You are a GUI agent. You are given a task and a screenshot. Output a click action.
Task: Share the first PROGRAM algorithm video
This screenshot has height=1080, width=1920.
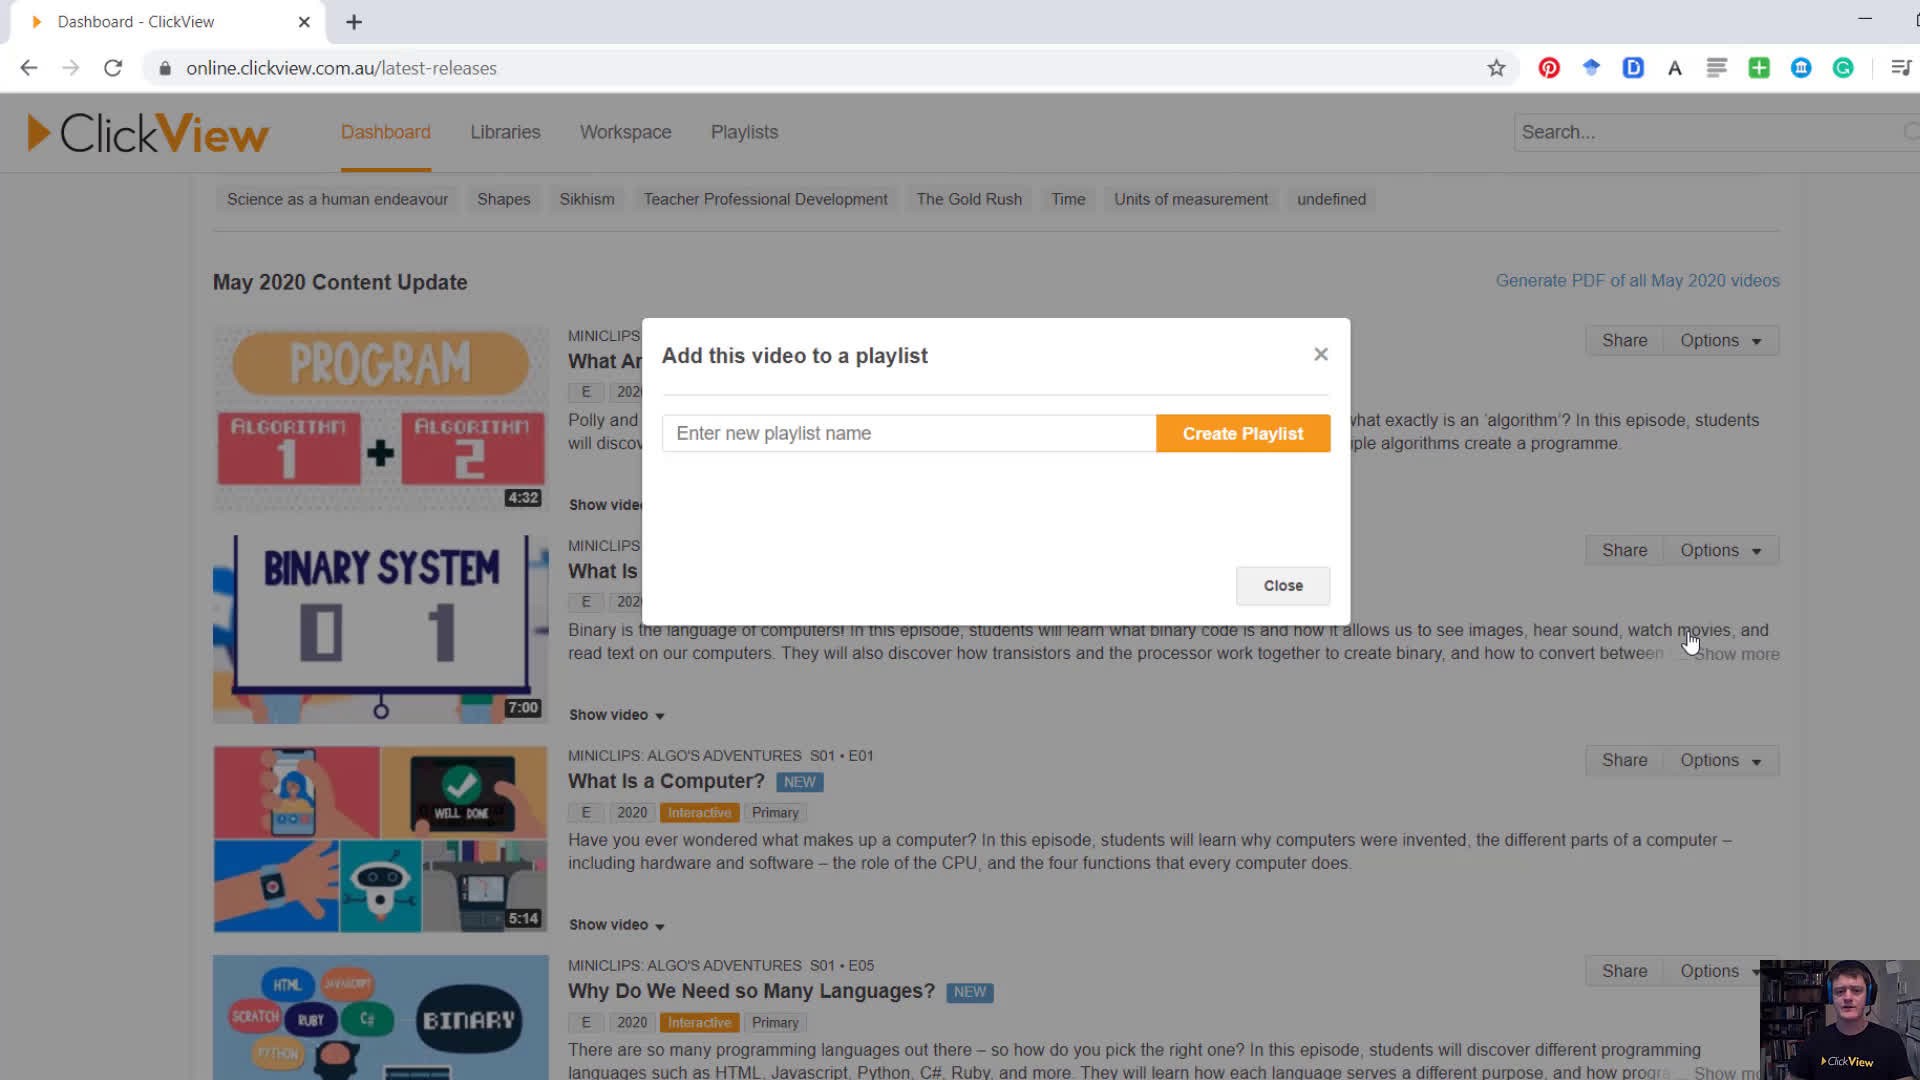coord(1624,340)
